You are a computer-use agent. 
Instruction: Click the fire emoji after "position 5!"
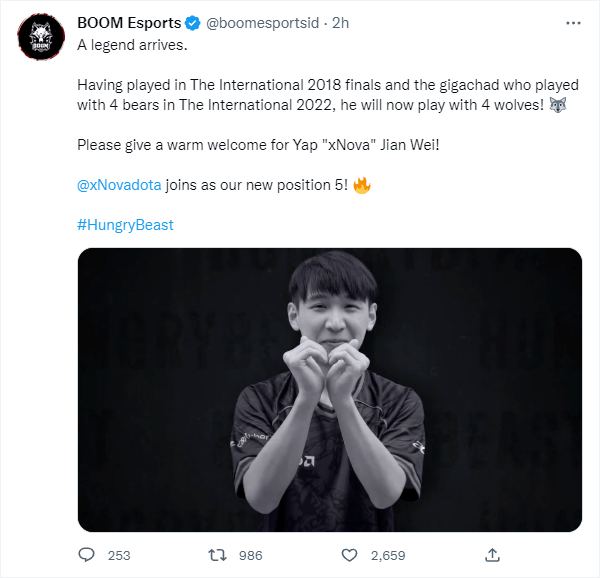(362, 186)
